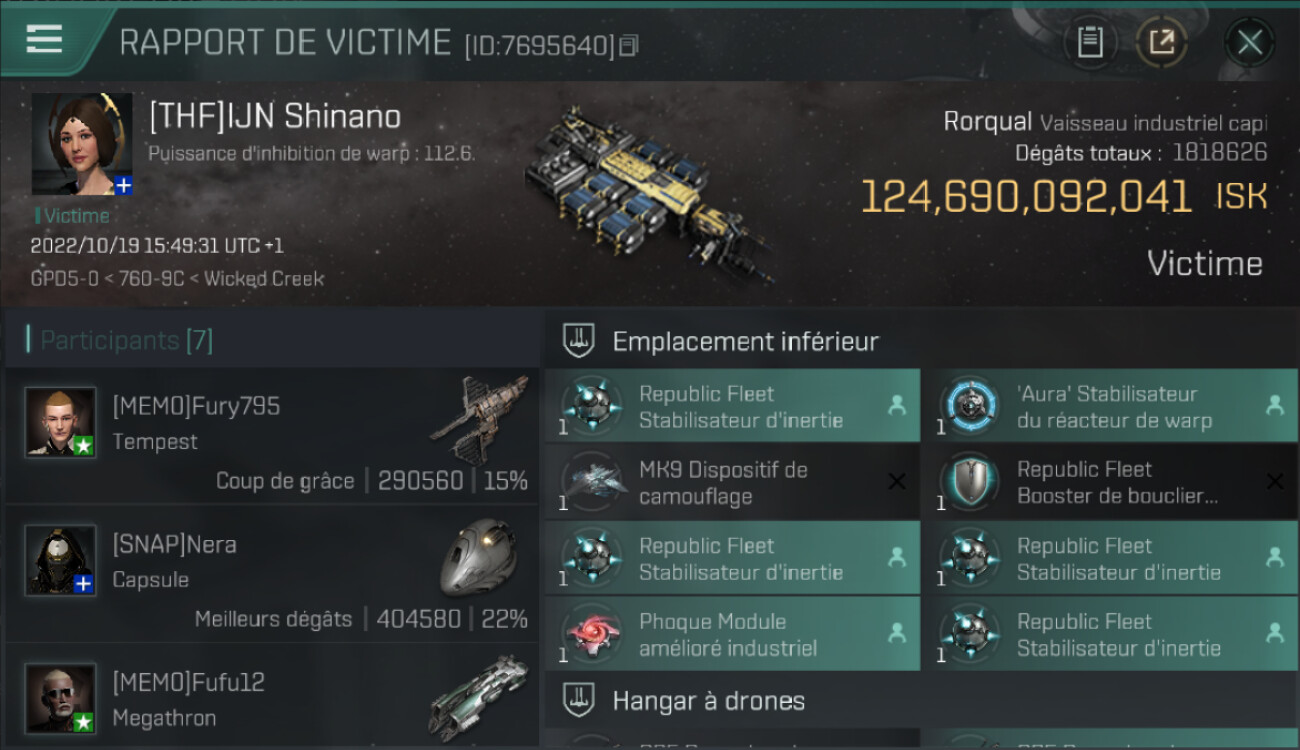Open the Participants [7] list header
The height and width of the screenshot is (750, 1300).
[126, 340]
